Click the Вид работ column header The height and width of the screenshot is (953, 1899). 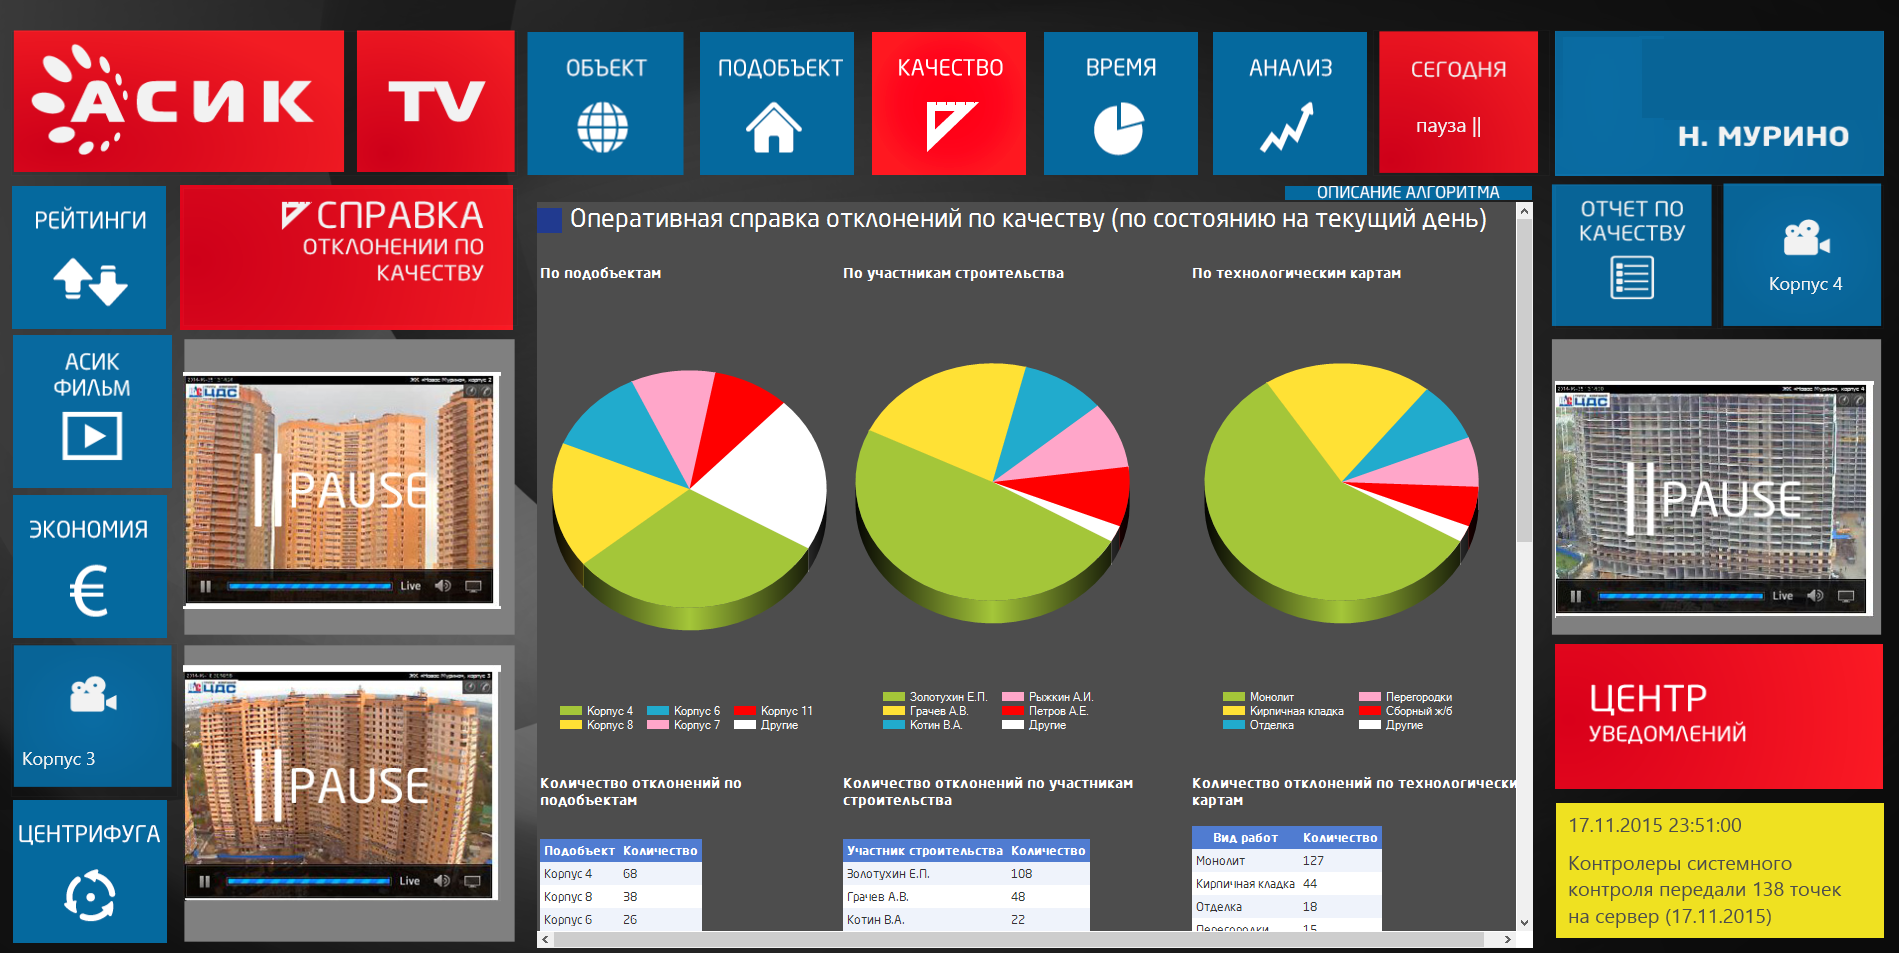1245,838
